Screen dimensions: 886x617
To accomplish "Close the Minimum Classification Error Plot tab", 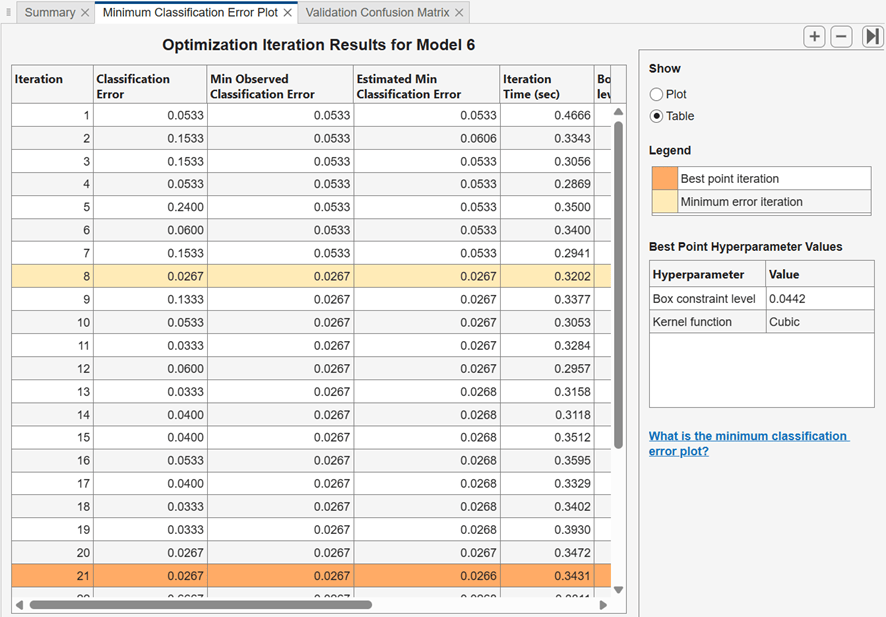I will [x=288, y=12].
